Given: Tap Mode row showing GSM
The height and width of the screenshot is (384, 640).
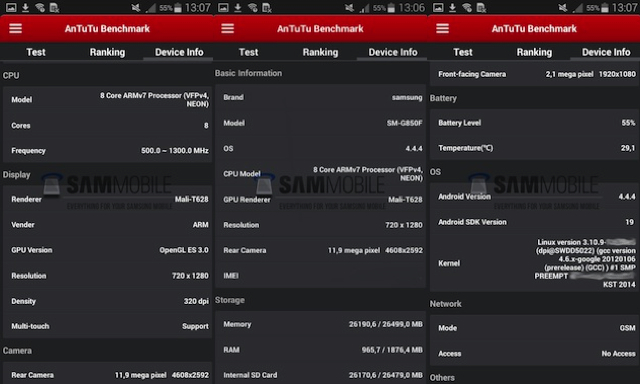Looking at the screenshot, I should coord(535,328).
